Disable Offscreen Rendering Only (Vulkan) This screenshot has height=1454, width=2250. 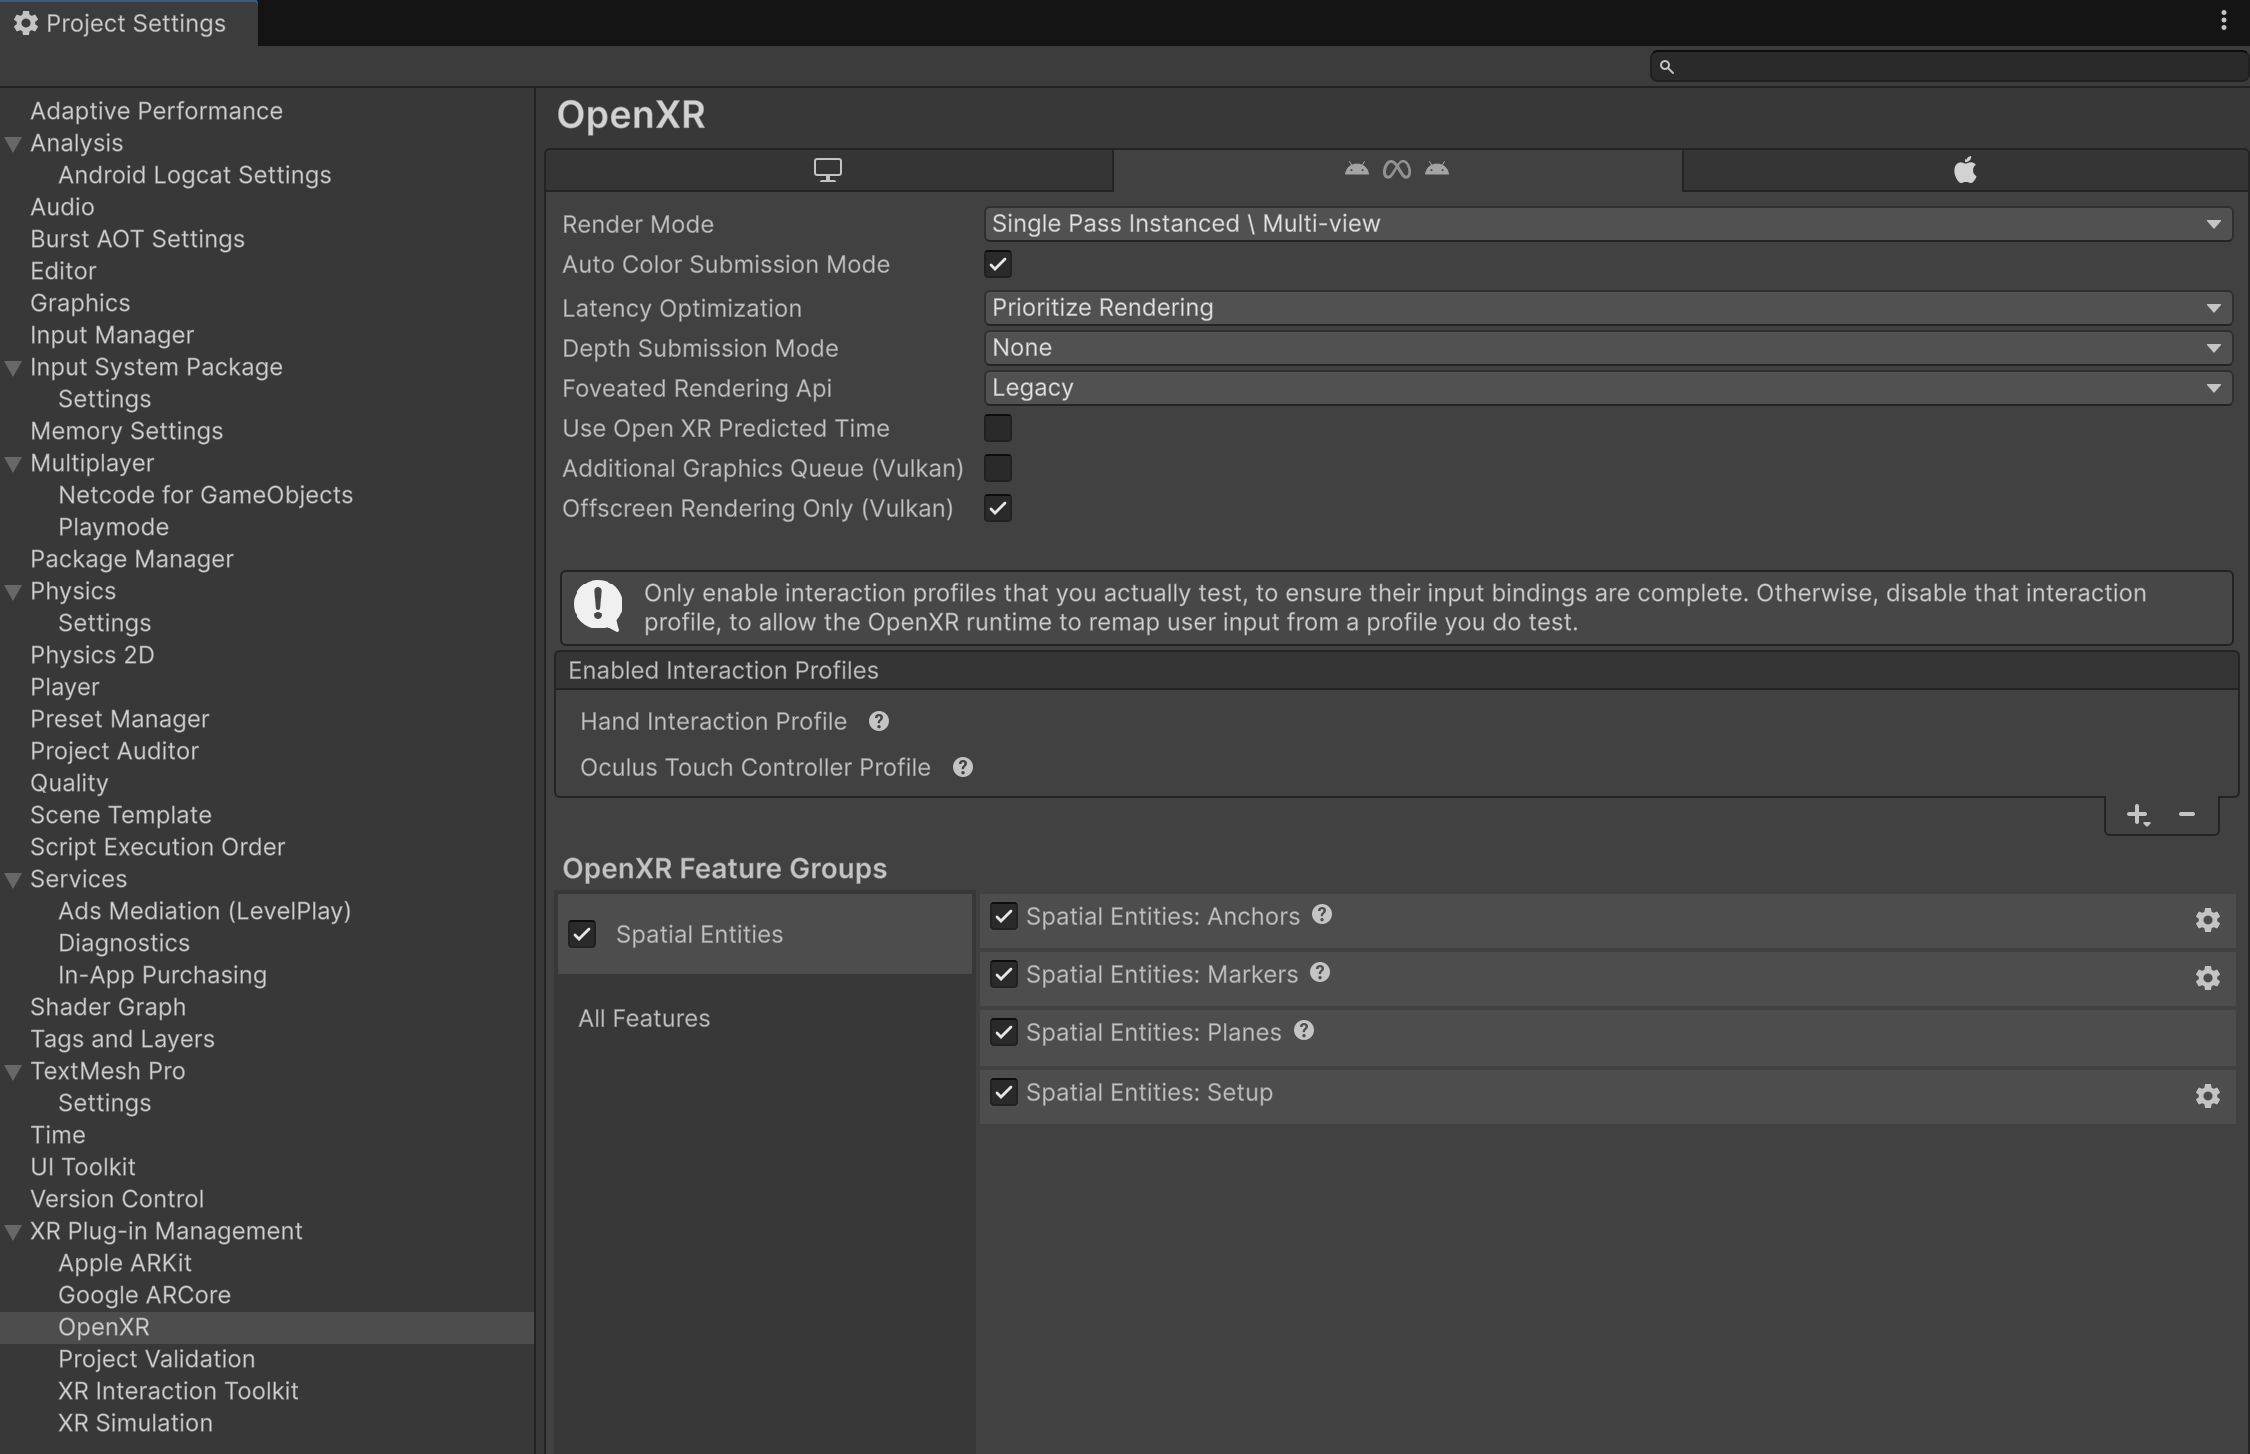click(x=998, y=508)
